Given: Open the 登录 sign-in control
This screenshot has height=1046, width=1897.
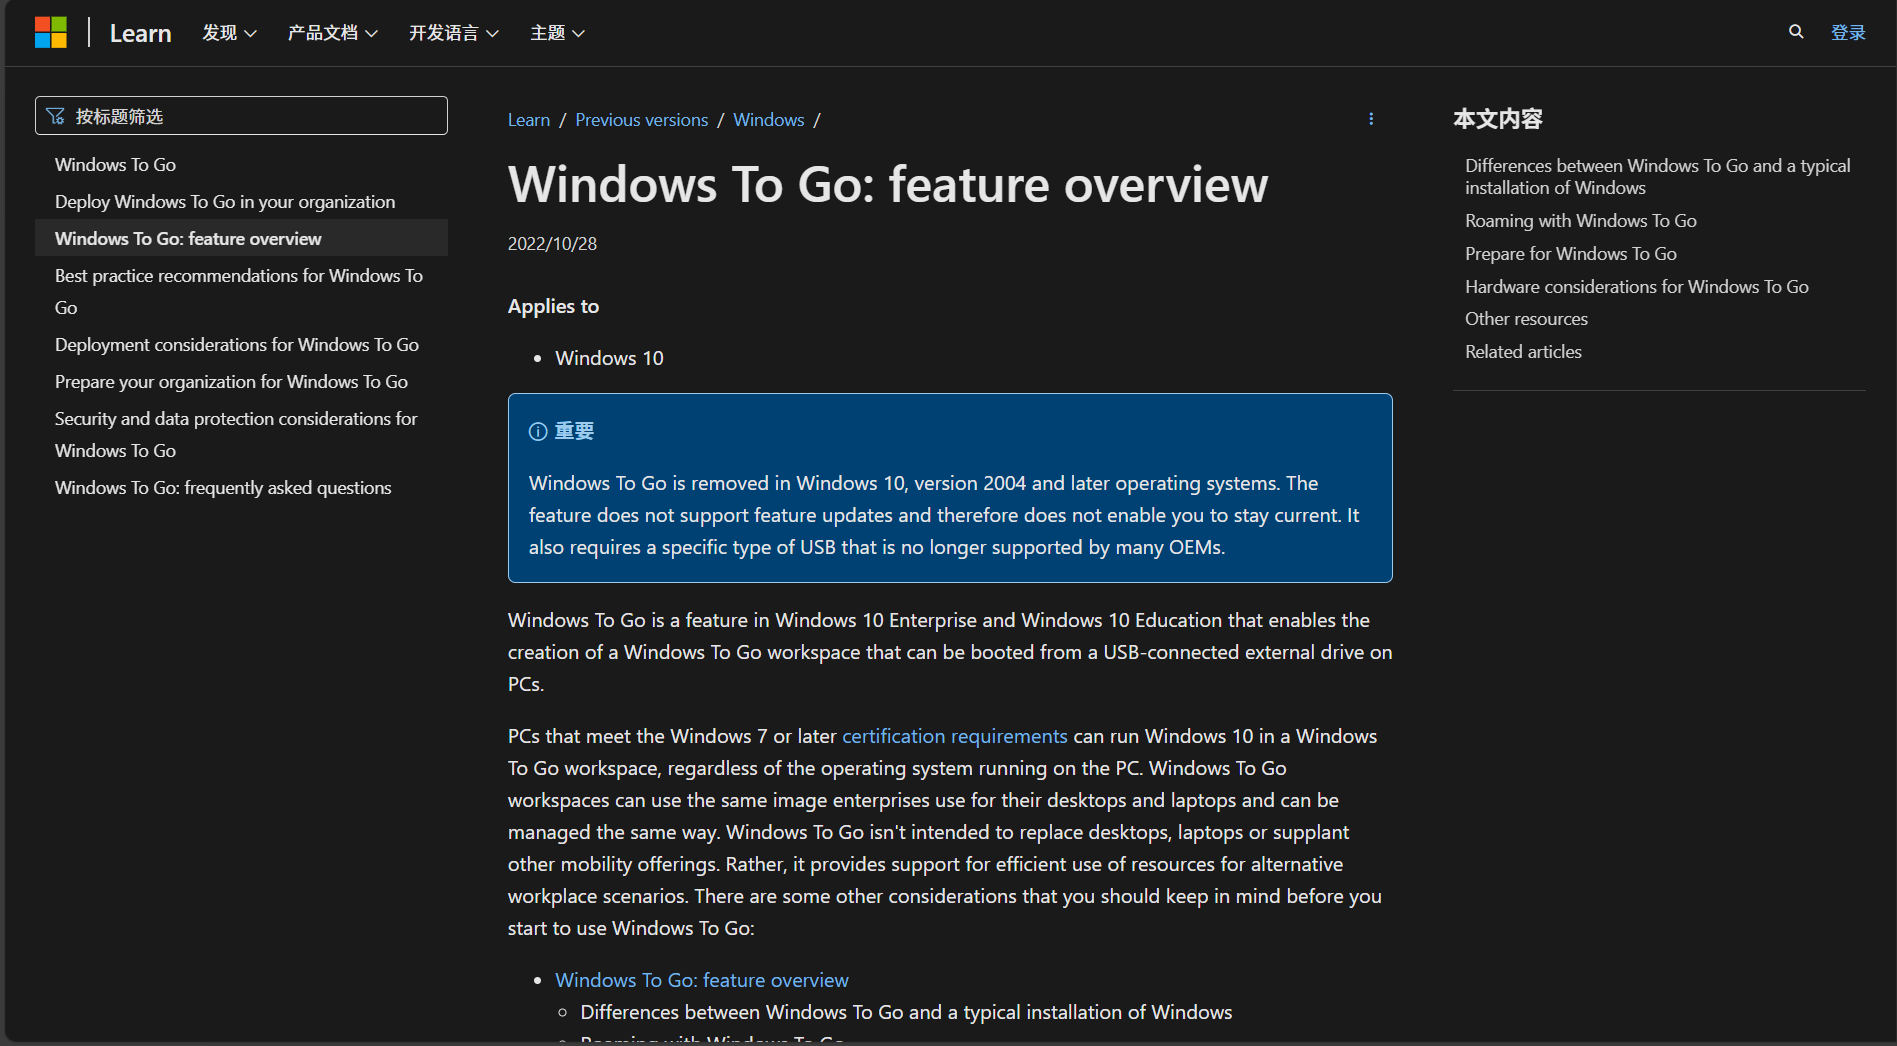Looking at the screenshot, I should pyautogui.click(x=1848, y=31).
